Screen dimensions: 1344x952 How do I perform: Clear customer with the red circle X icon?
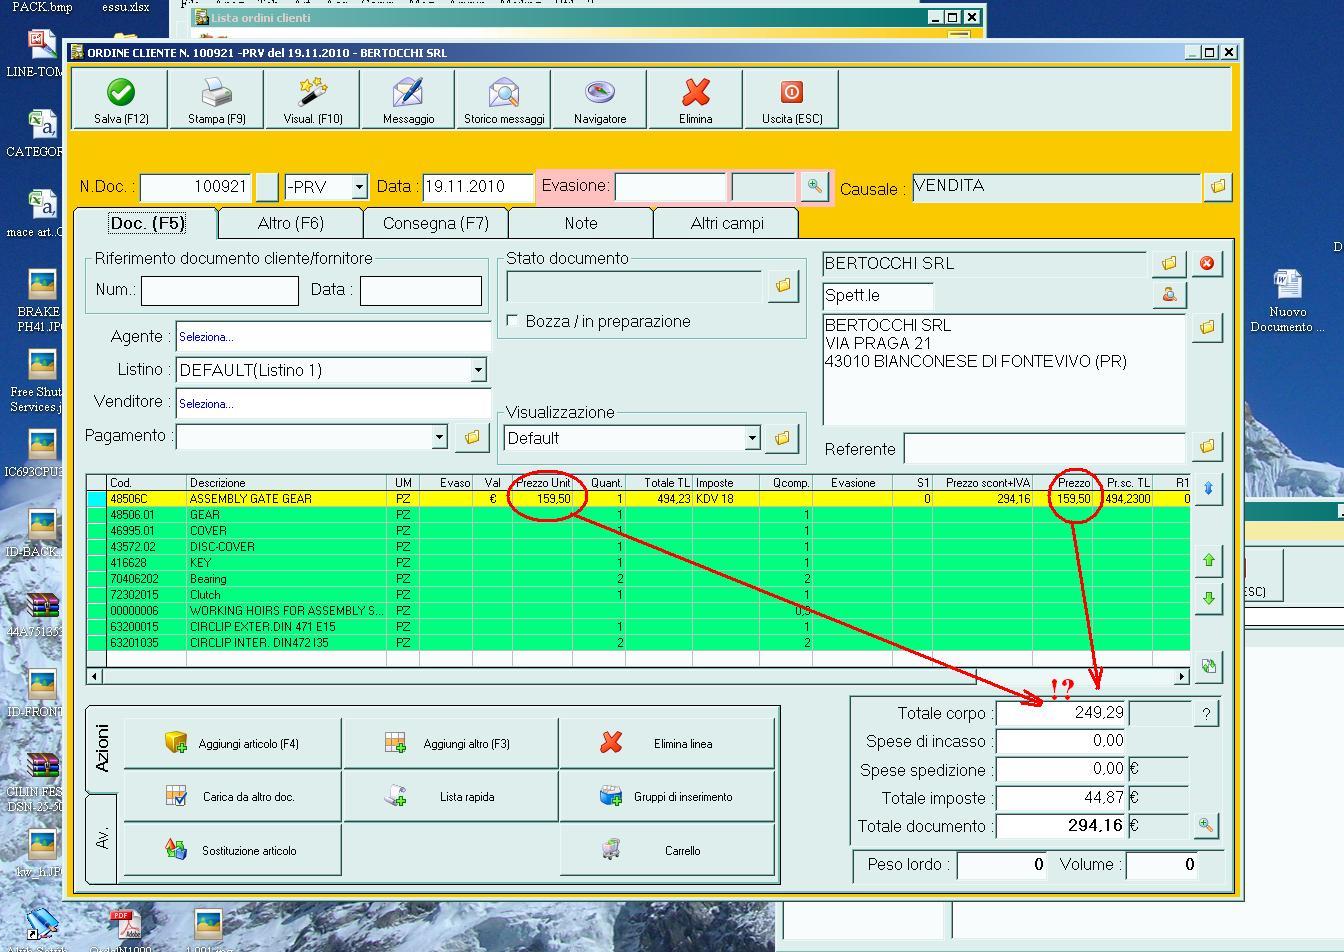1207,263
